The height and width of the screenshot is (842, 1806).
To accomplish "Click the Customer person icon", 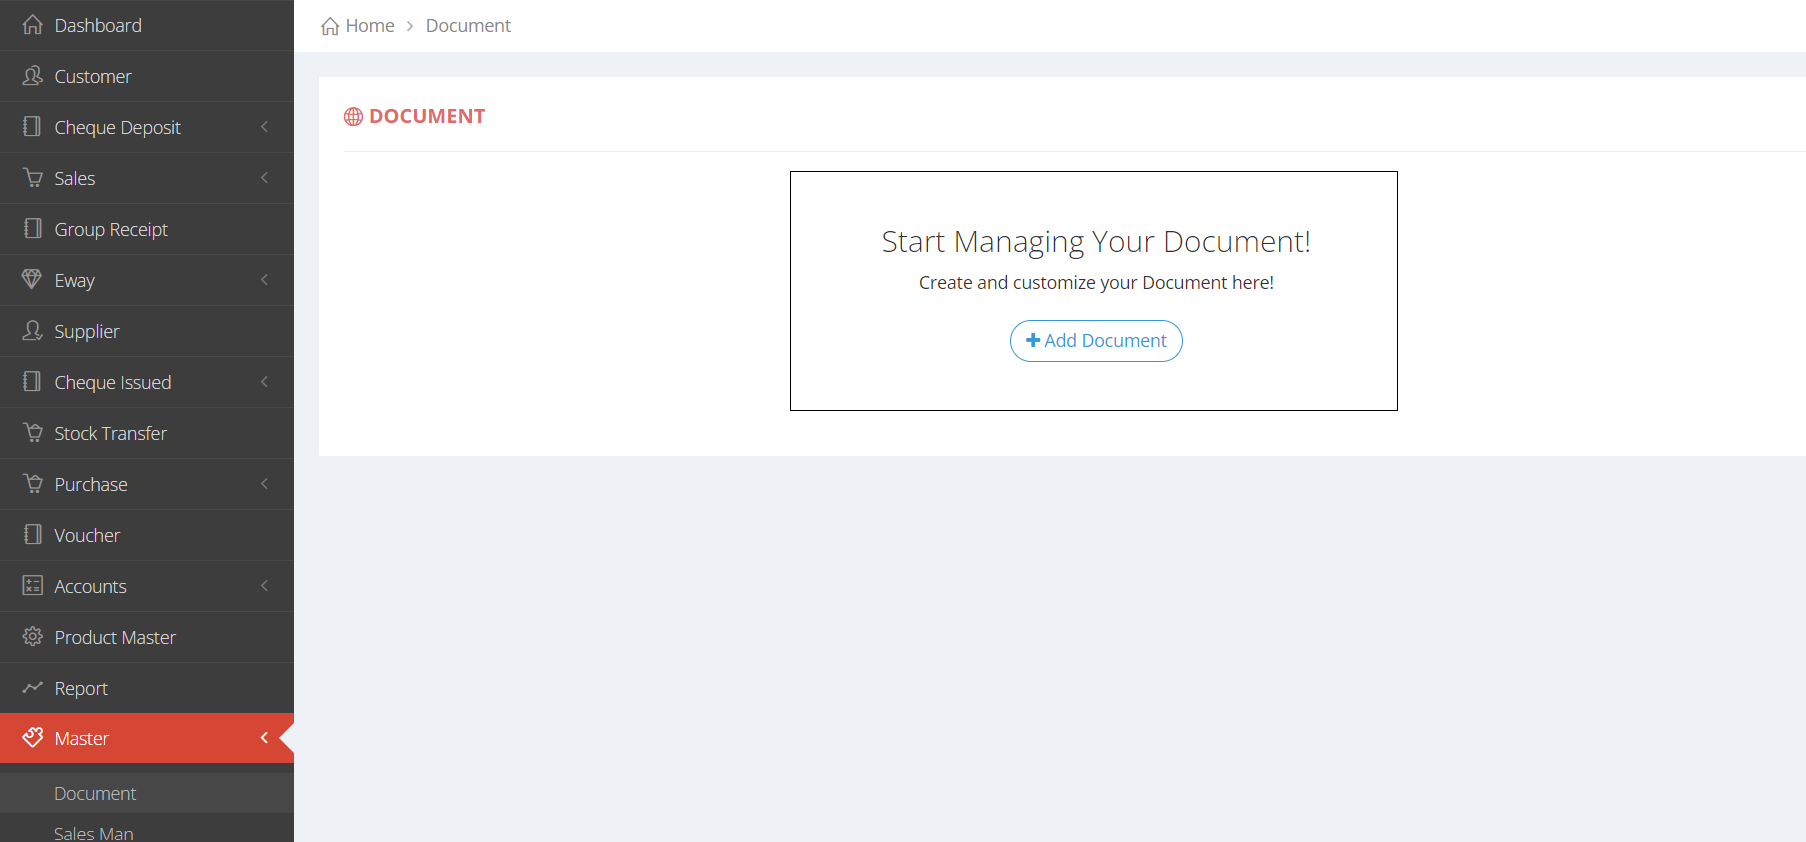I will coord(33,76).
